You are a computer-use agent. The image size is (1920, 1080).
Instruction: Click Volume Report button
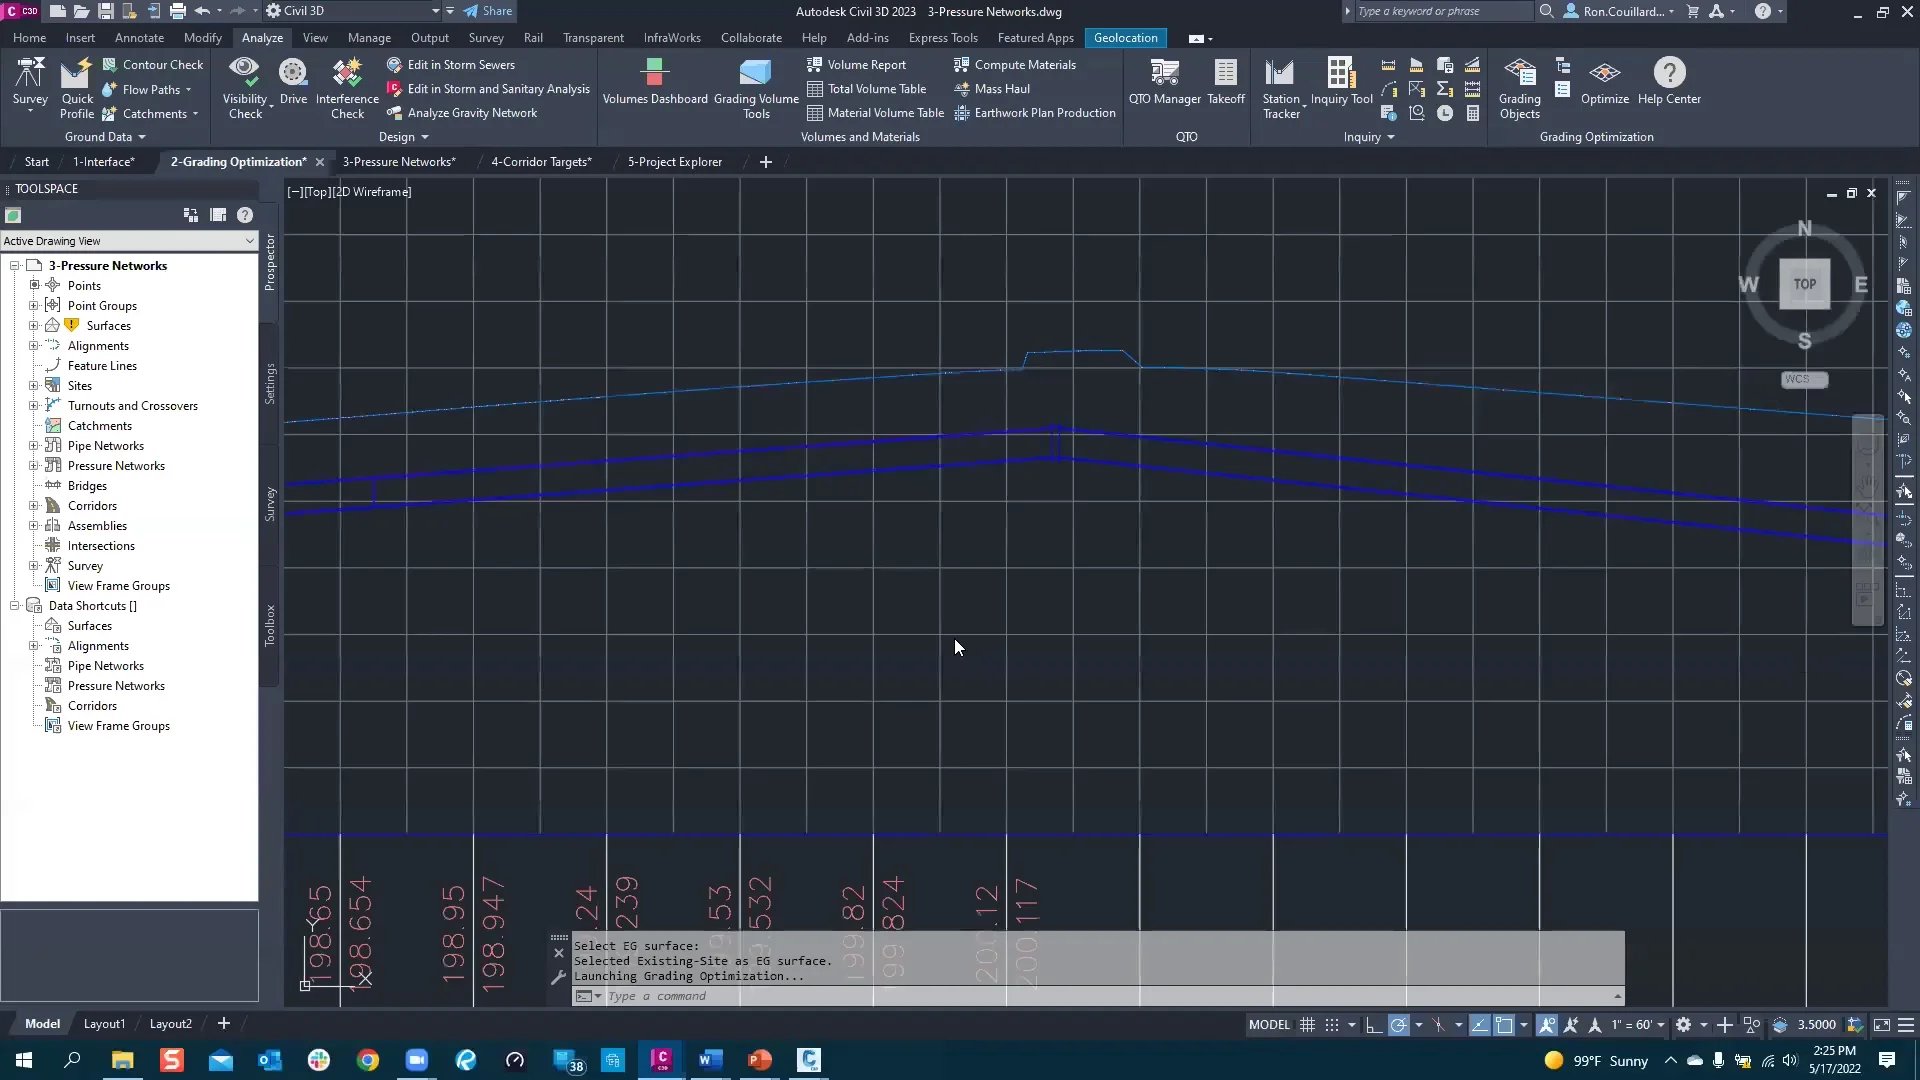[x=856, y=65]
